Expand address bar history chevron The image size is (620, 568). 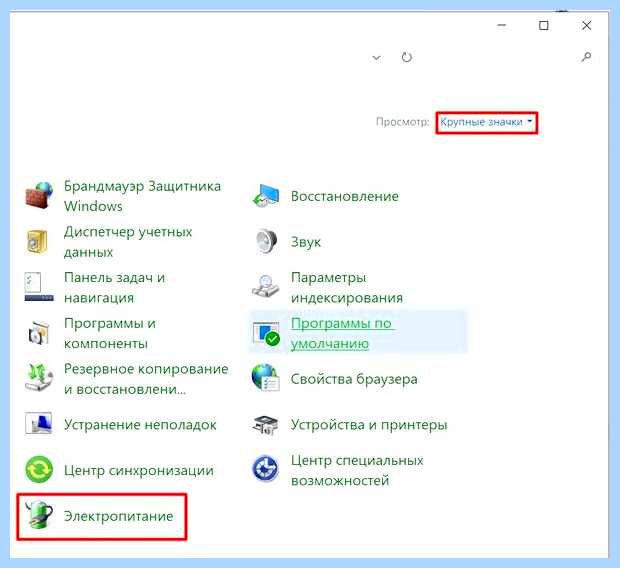pos(376,58)
